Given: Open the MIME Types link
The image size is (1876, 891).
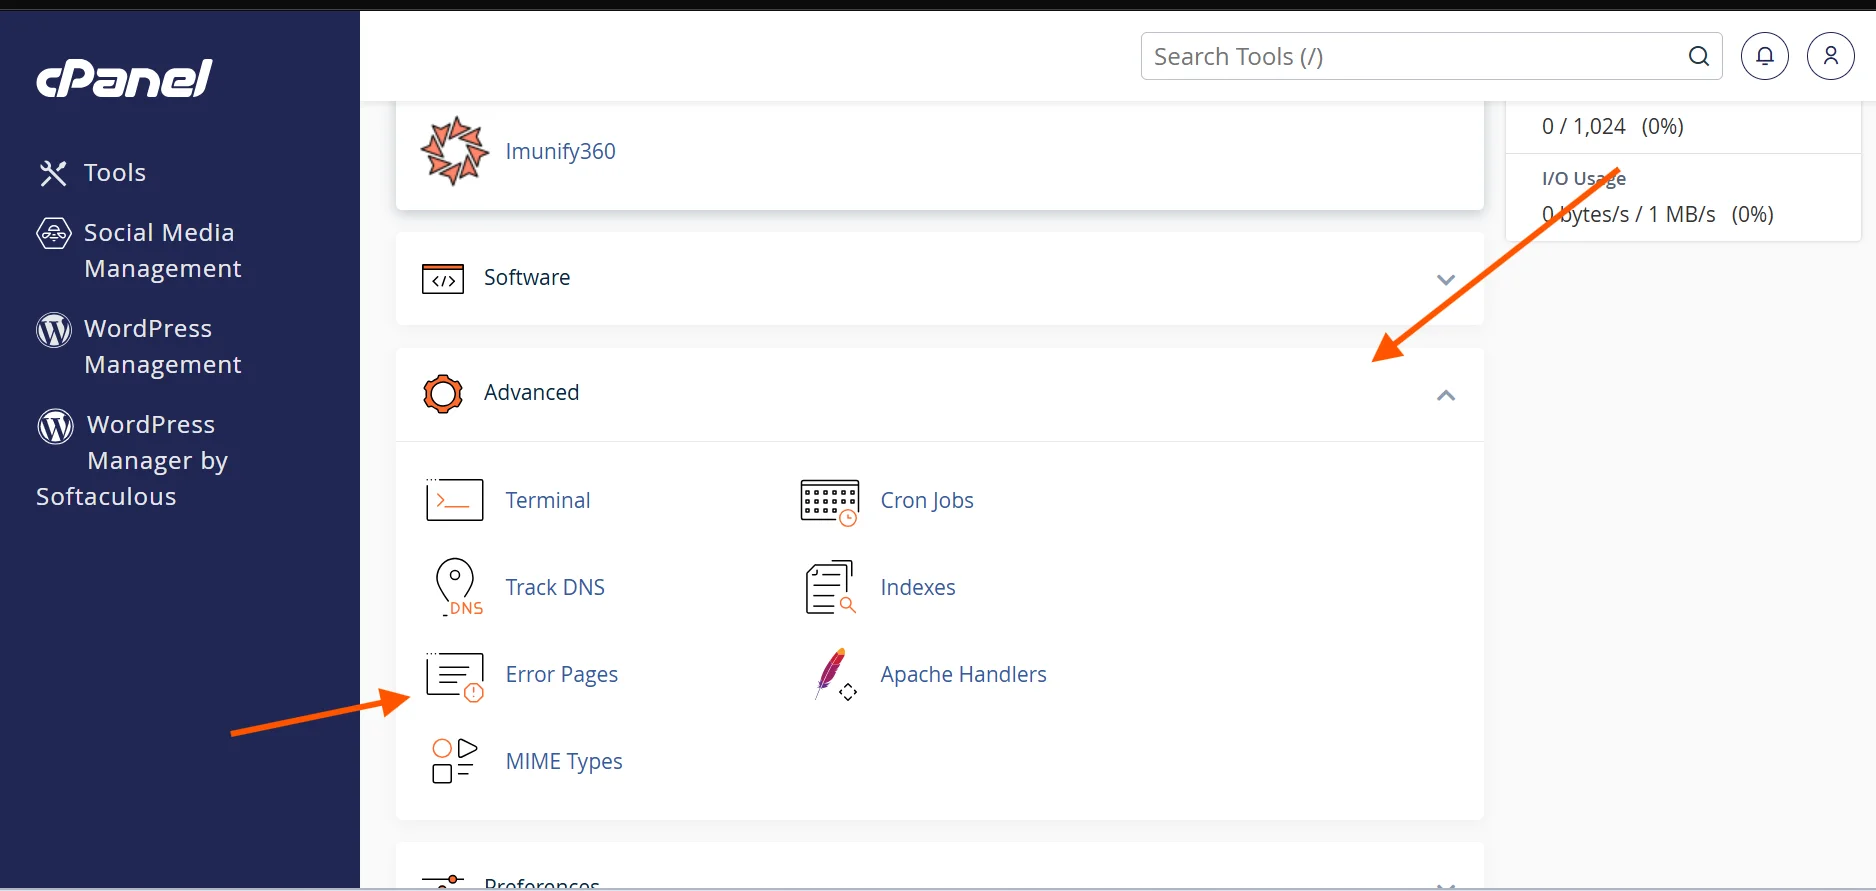Looking at the screenshot, I should [564, 762].
